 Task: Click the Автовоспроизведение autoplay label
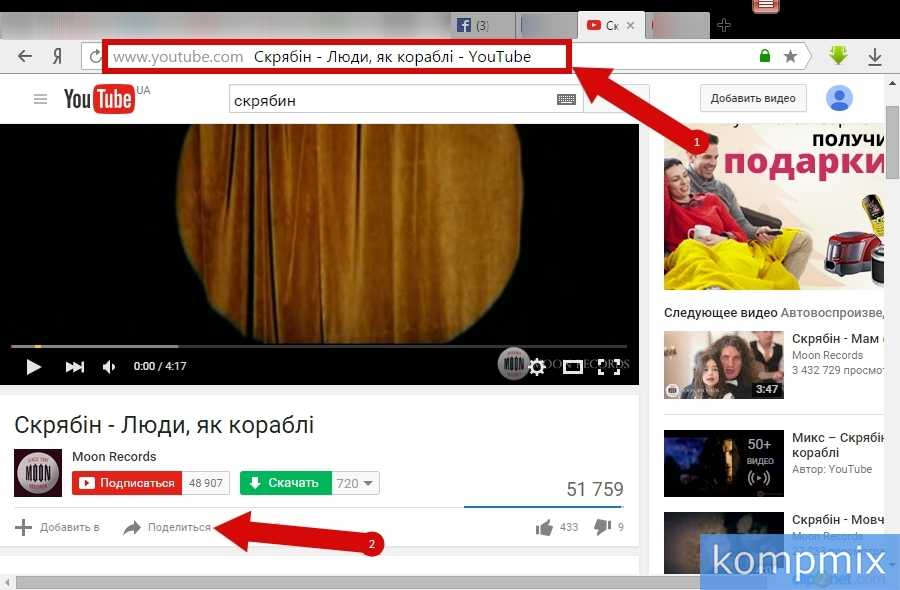[x=832, y=313]
